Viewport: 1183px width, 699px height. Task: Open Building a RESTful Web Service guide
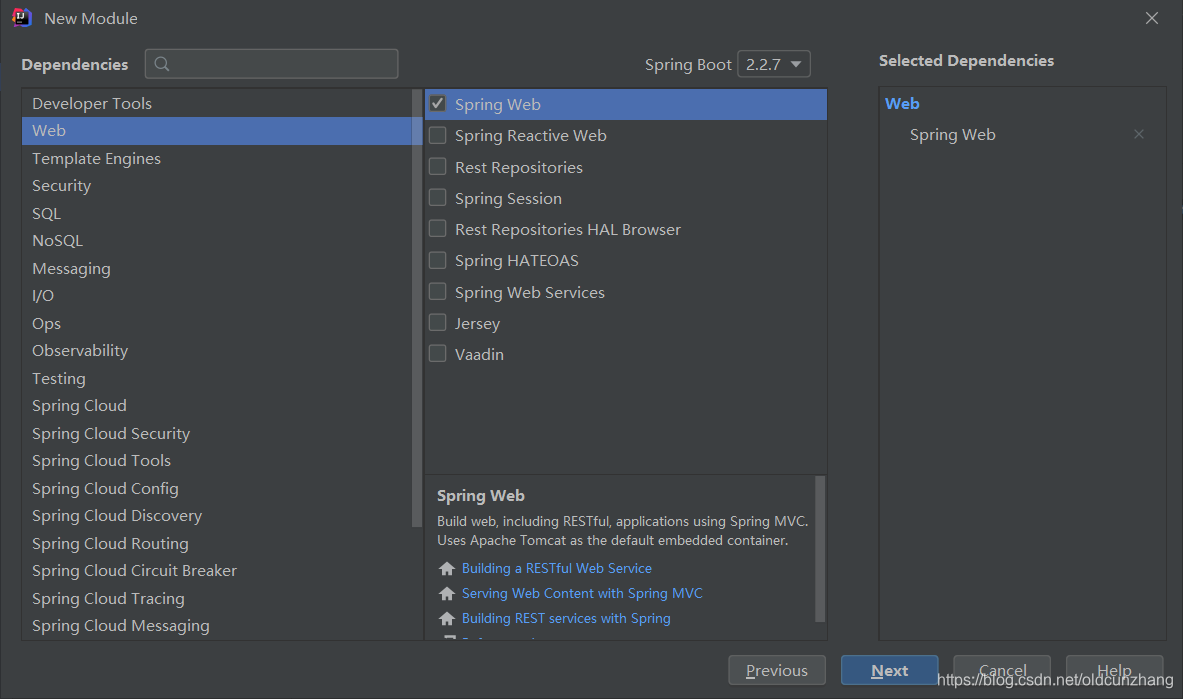(557, 568)
